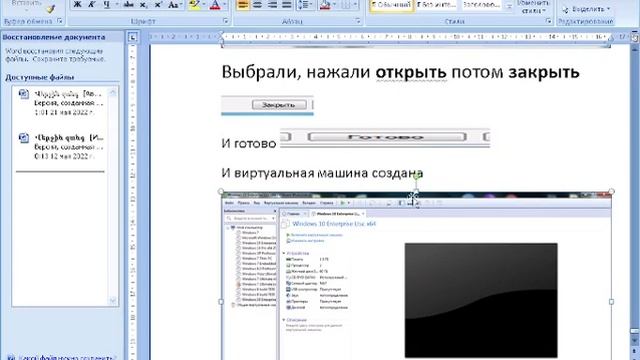This screenshot has height=360, width=640.
Task: Align text to the left
Action: coord(242,4)
